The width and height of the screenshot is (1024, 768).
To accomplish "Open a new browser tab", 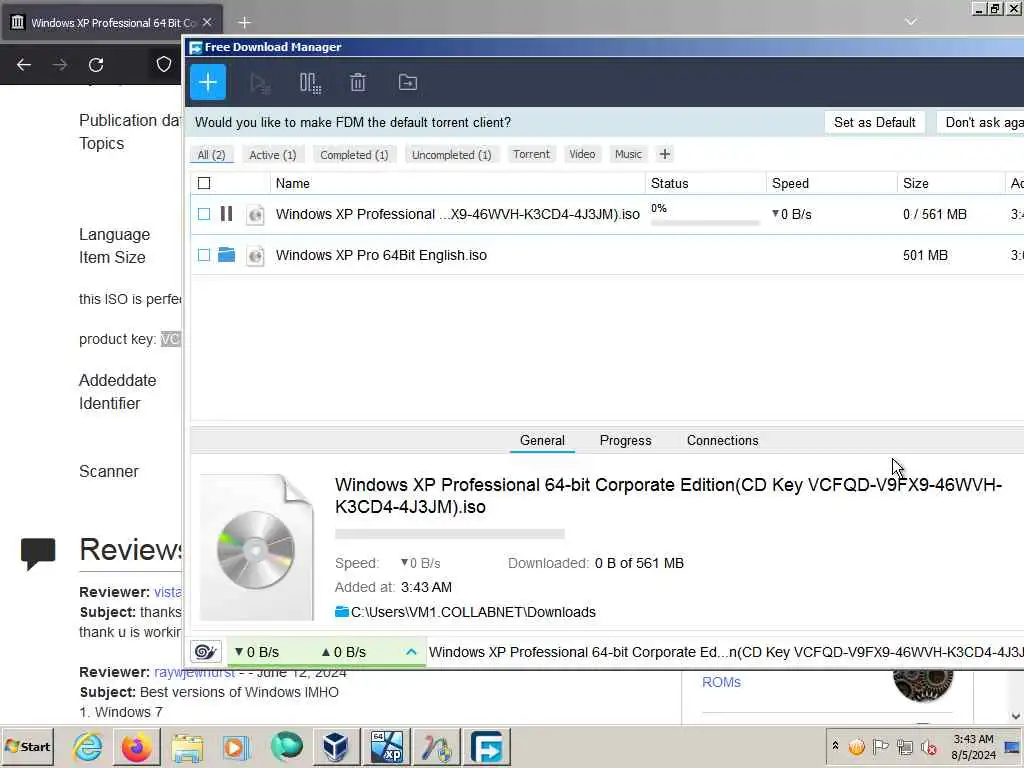I will pyautogui.click(x=244, y=22).
